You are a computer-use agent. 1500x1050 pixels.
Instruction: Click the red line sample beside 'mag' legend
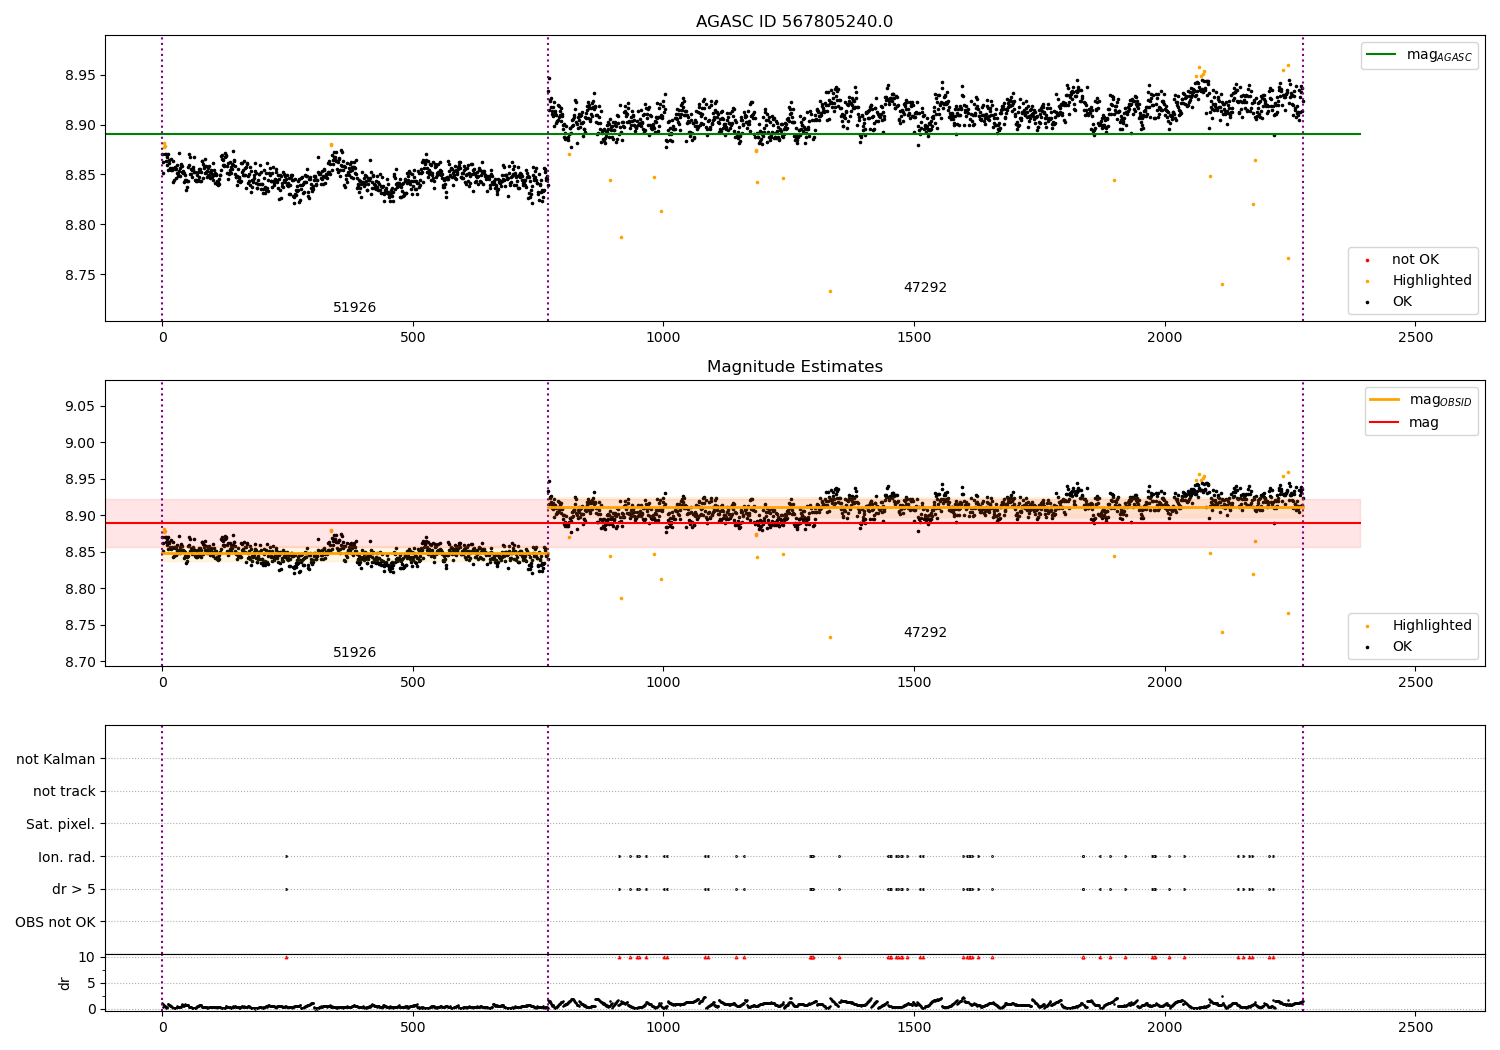(x=1385, y=423)
